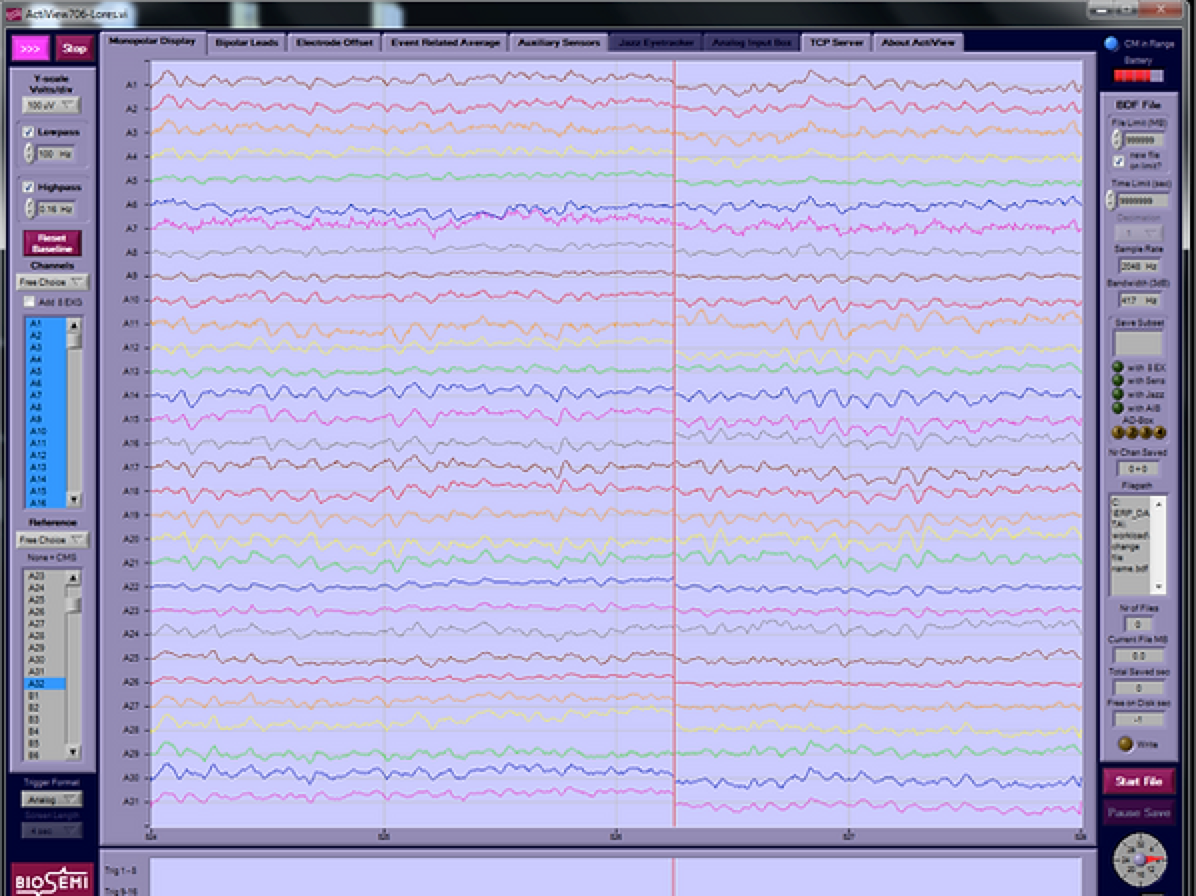The height and width of the screenshot is (896, 1196).
Task: Expand the Channels Free Choice dropdown
Action: click(52, 282)
